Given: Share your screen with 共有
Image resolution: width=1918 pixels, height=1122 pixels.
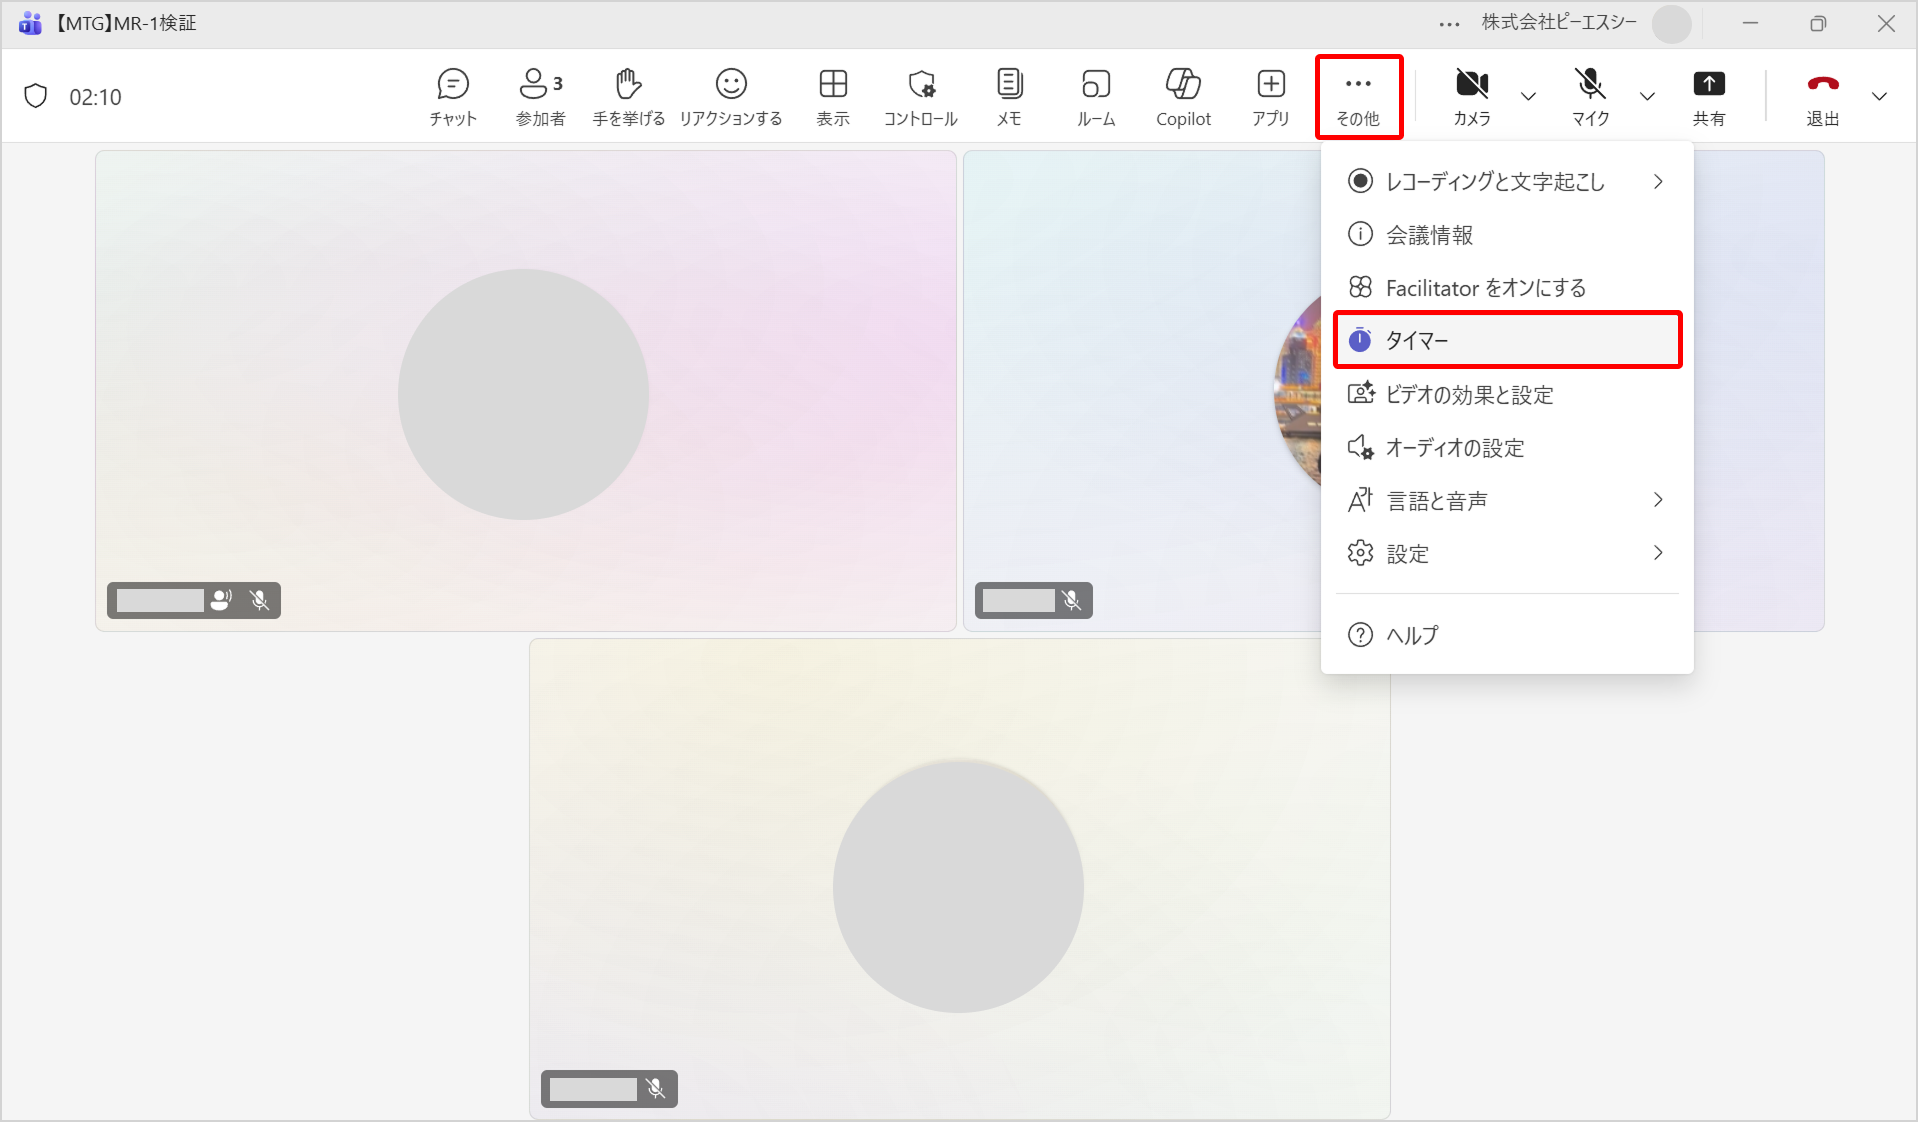Looking at the screenshot, I should 1708,97.
